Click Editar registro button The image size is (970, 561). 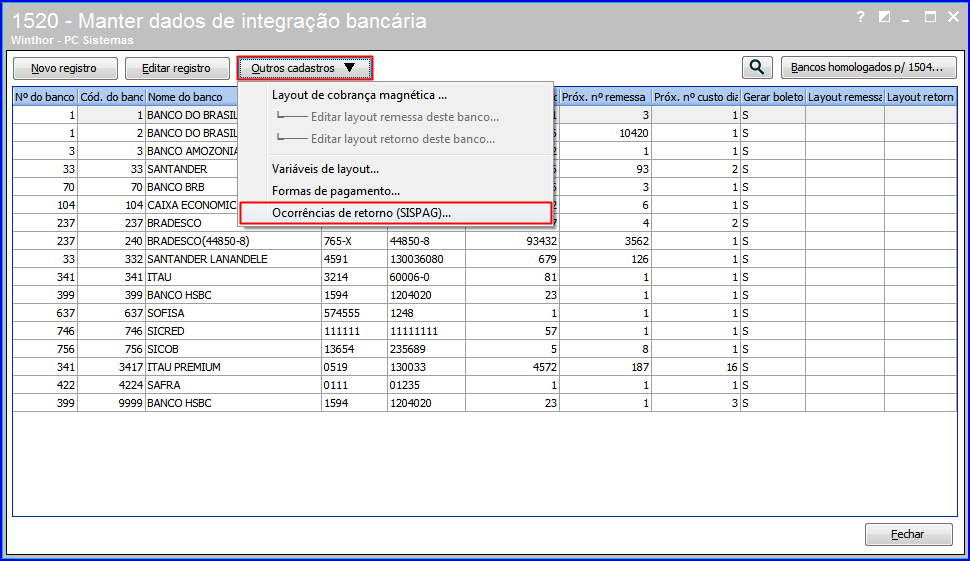pyautogui.click(x=177, y=68)
